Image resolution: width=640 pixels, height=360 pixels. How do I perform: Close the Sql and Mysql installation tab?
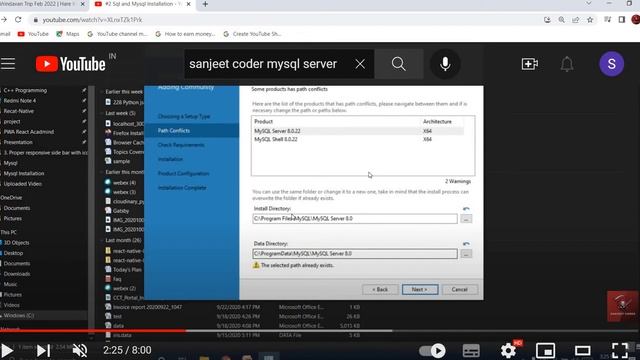pos(188,4)
